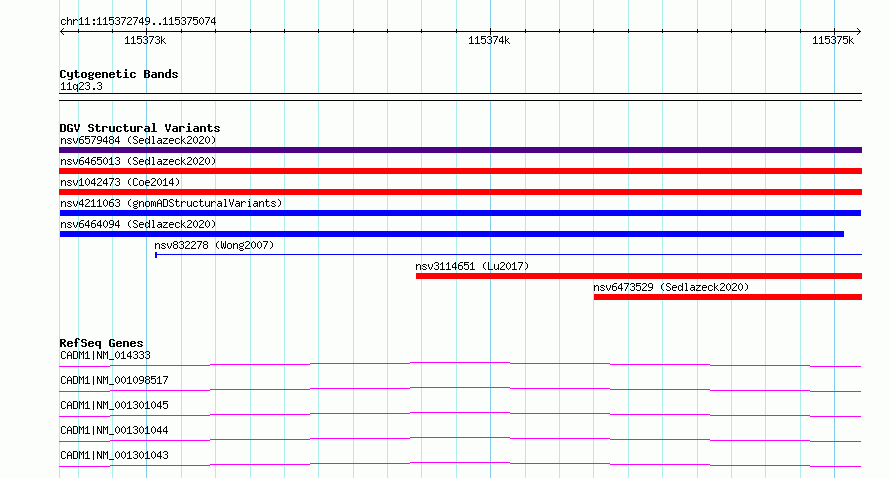Screen dimensions: 890x478
Task: Click the magenta NM_001301045 gene line
Action: click(x=460, y=414)
